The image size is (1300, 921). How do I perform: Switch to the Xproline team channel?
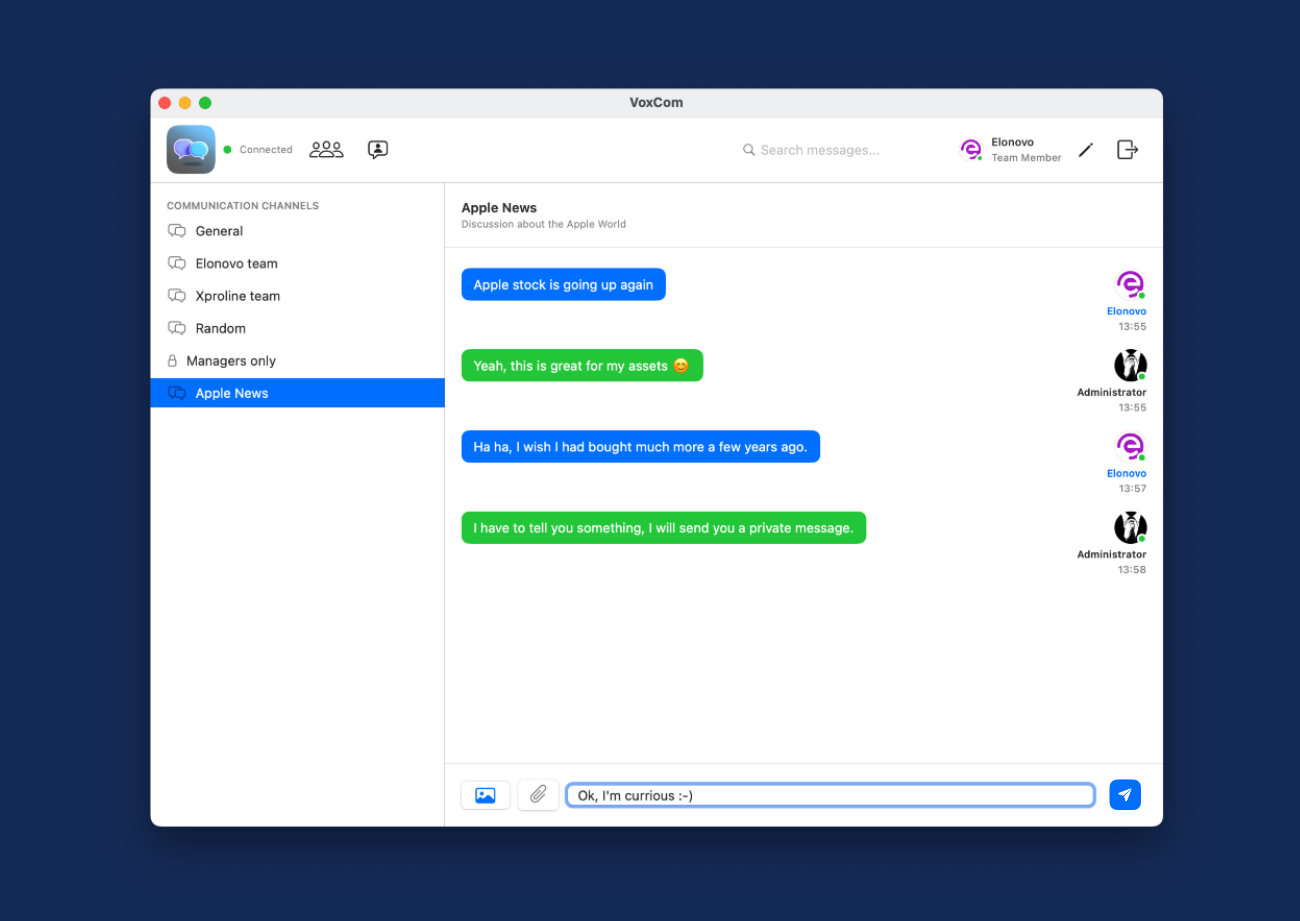pyautogui.click(x=237, y=296)
